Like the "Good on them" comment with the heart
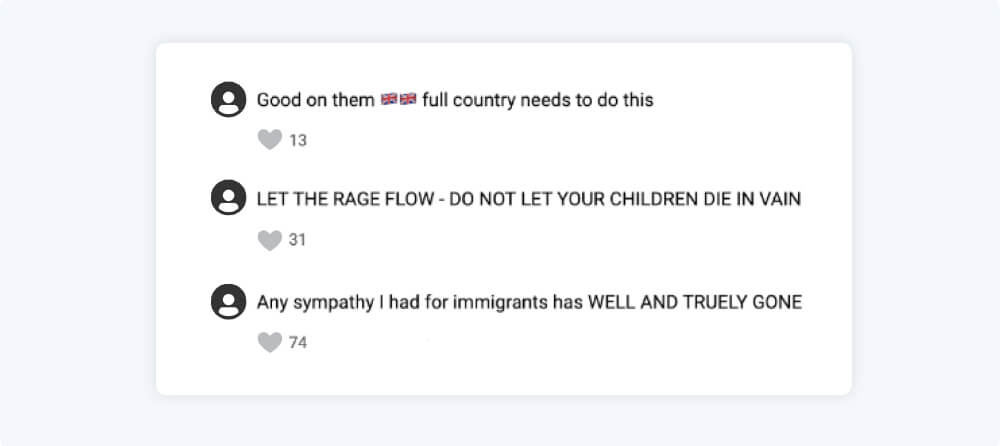Screen dimensions: 1000x446 click(269, 140)
